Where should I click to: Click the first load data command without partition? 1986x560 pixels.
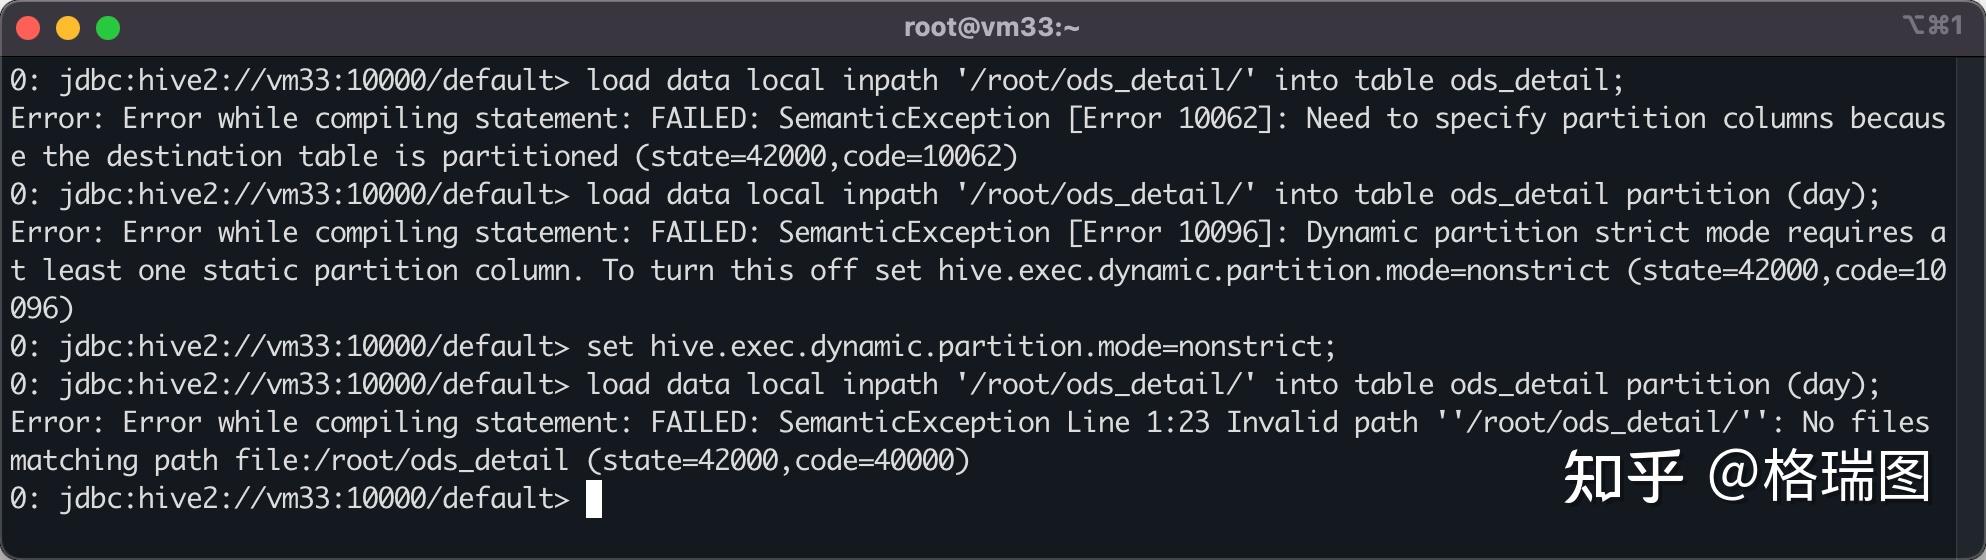click(x=1104, y=80)
